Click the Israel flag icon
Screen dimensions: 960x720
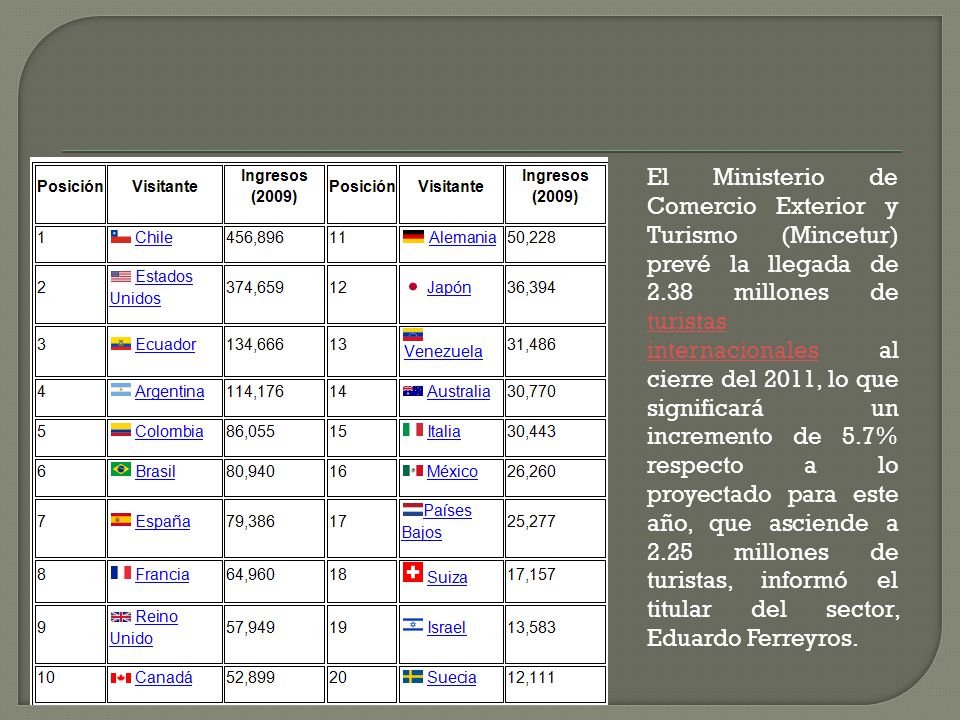pyautogui.click(x=413, y=624)
